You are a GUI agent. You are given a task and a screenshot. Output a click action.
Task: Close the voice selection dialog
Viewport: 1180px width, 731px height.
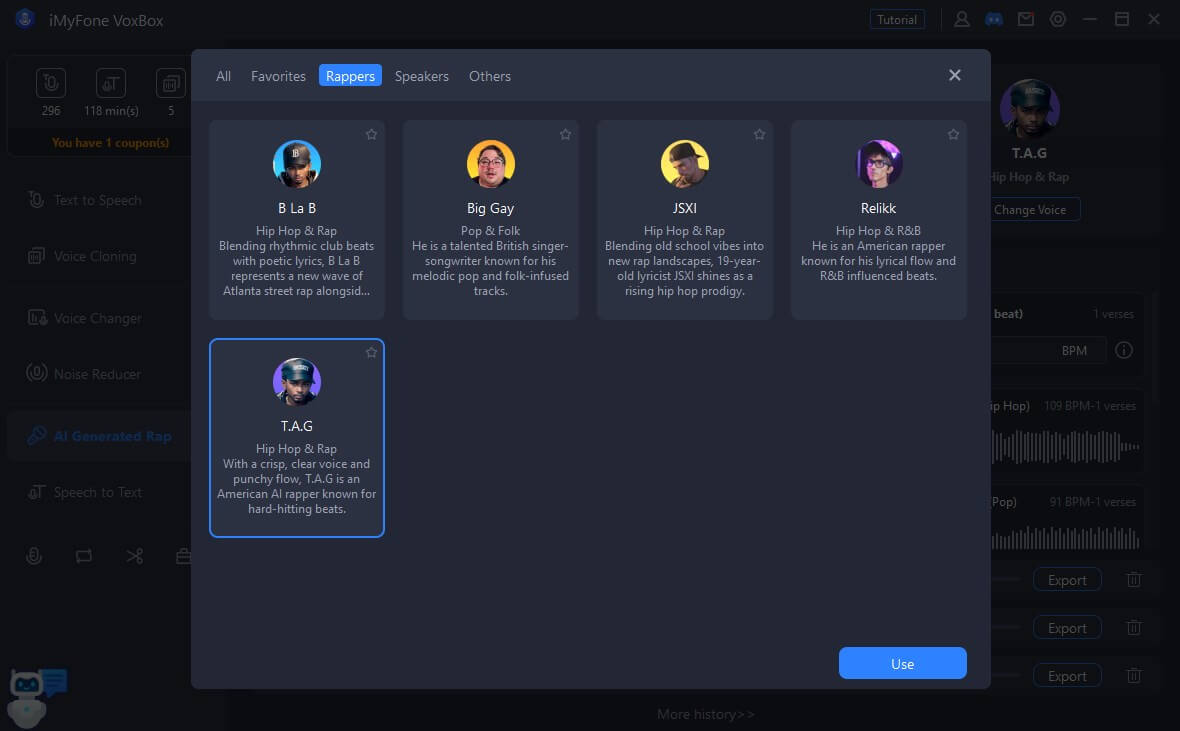pos(954,75)
